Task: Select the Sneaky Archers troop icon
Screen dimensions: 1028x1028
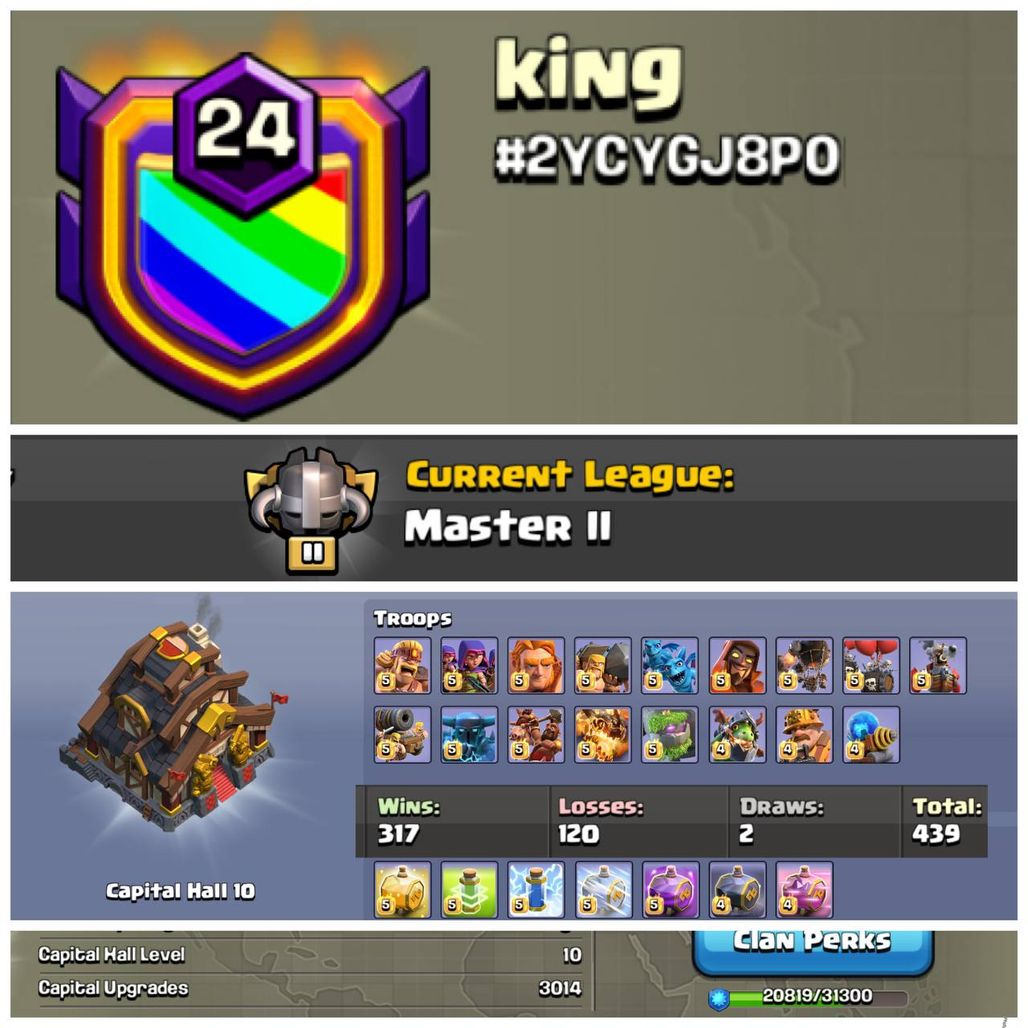Action: click(469, 665)
